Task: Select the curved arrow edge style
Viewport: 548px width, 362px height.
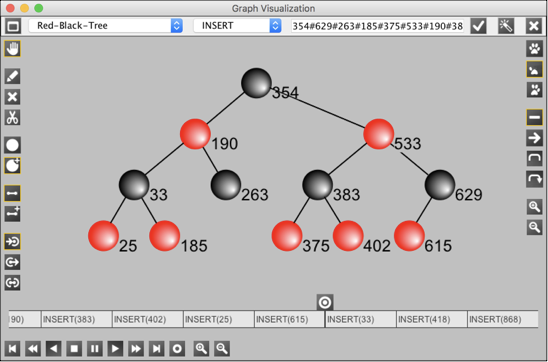Action: point(535,179)
